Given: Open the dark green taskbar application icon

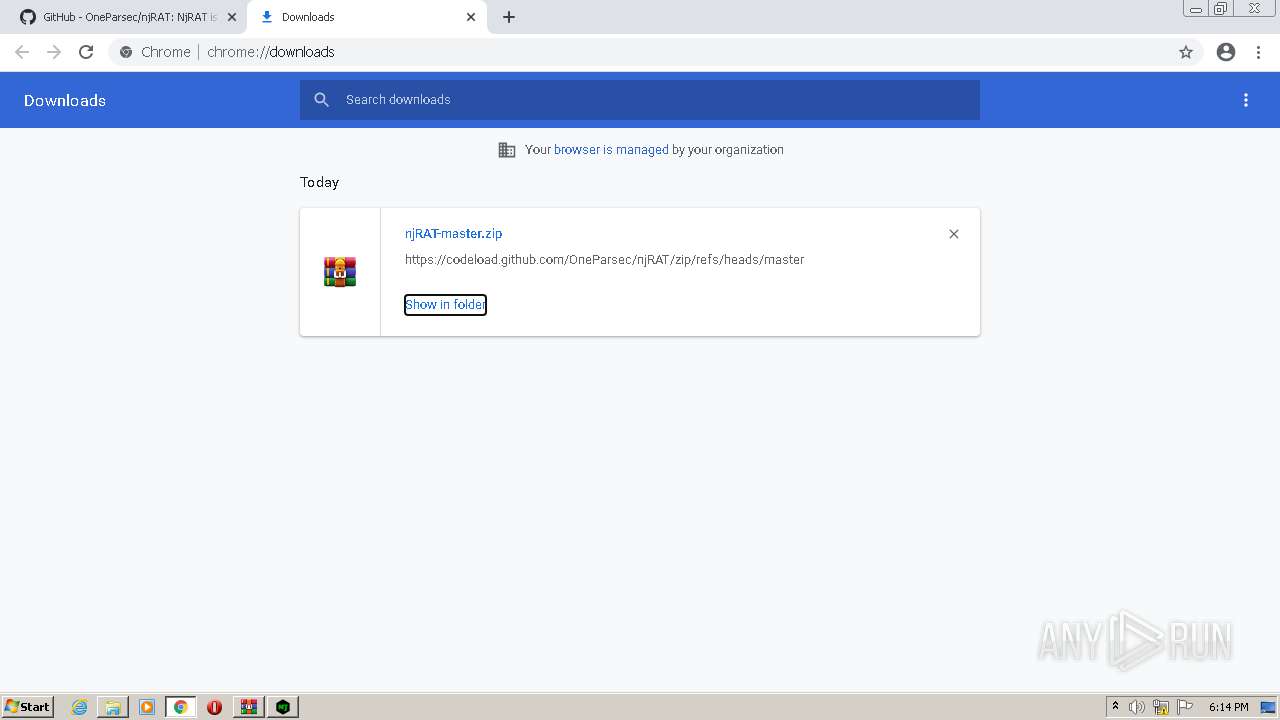Looking at the screenshot, I should pos(284,707).
